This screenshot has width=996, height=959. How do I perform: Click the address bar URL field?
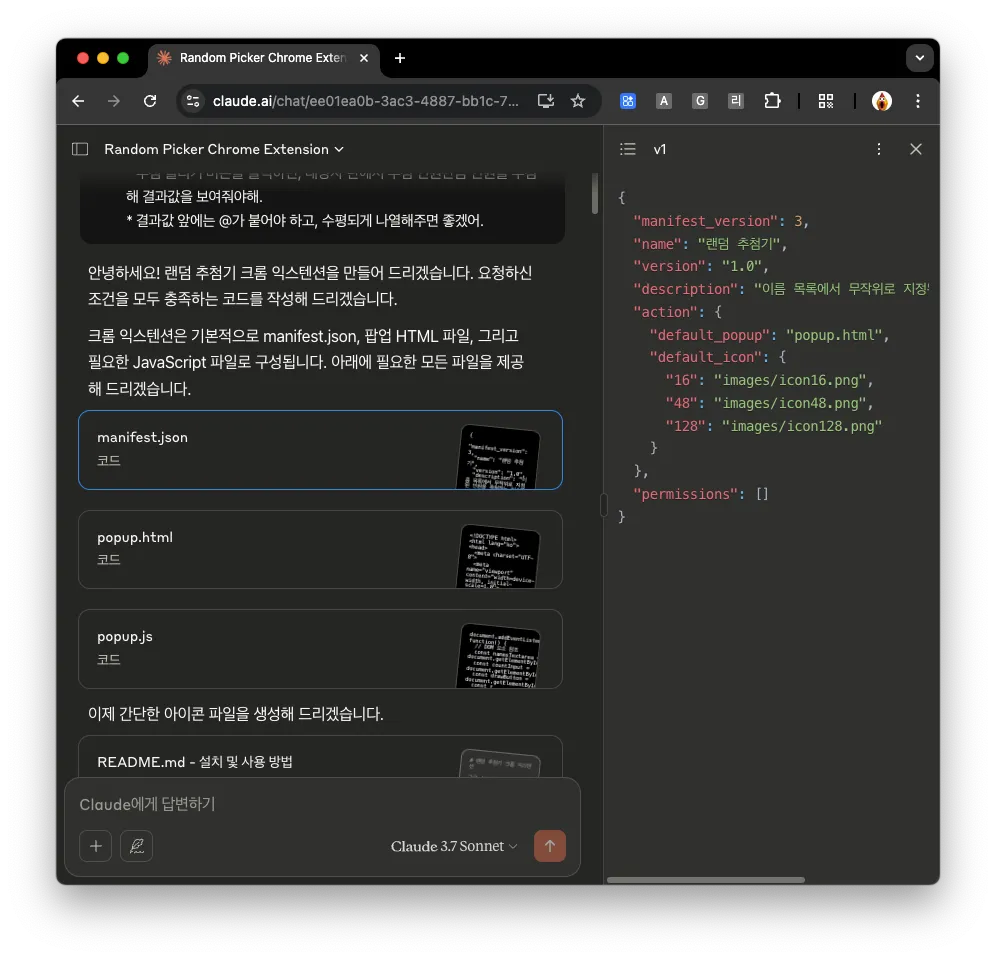pos(365,101)
